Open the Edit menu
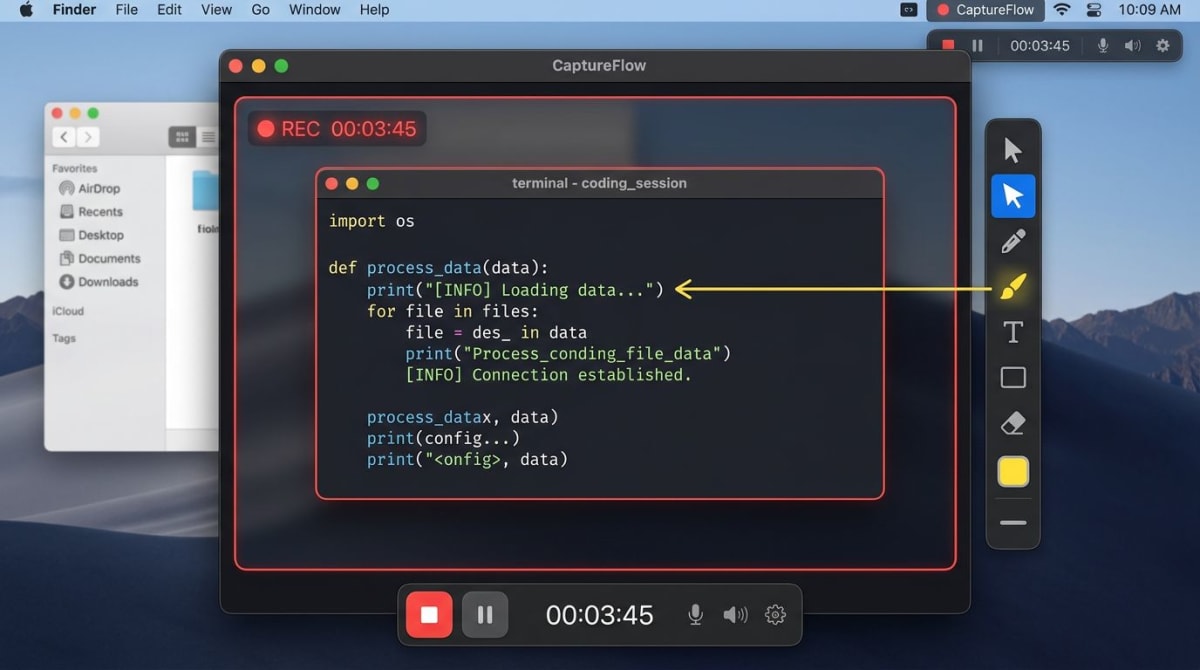 click(x=169, y=10)
